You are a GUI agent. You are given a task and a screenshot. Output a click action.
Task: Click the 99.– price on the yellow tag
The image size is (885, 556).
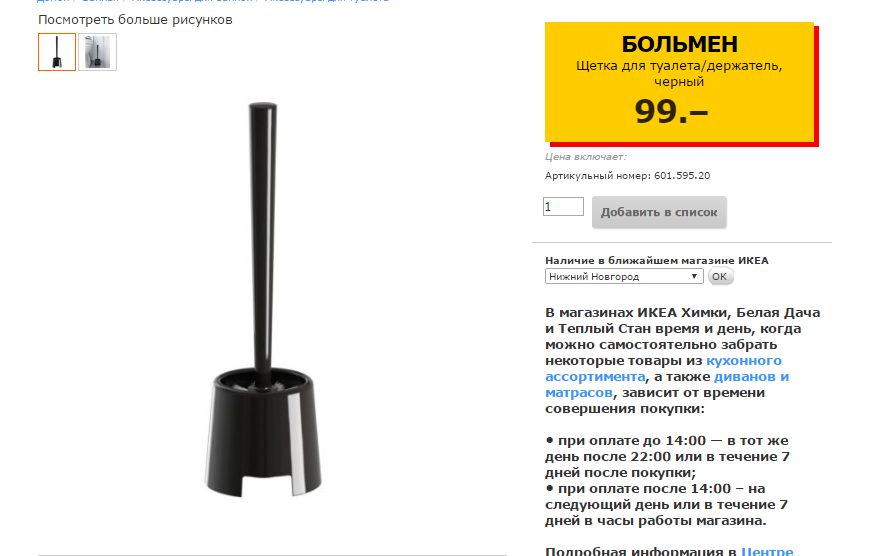pos(671,111)
